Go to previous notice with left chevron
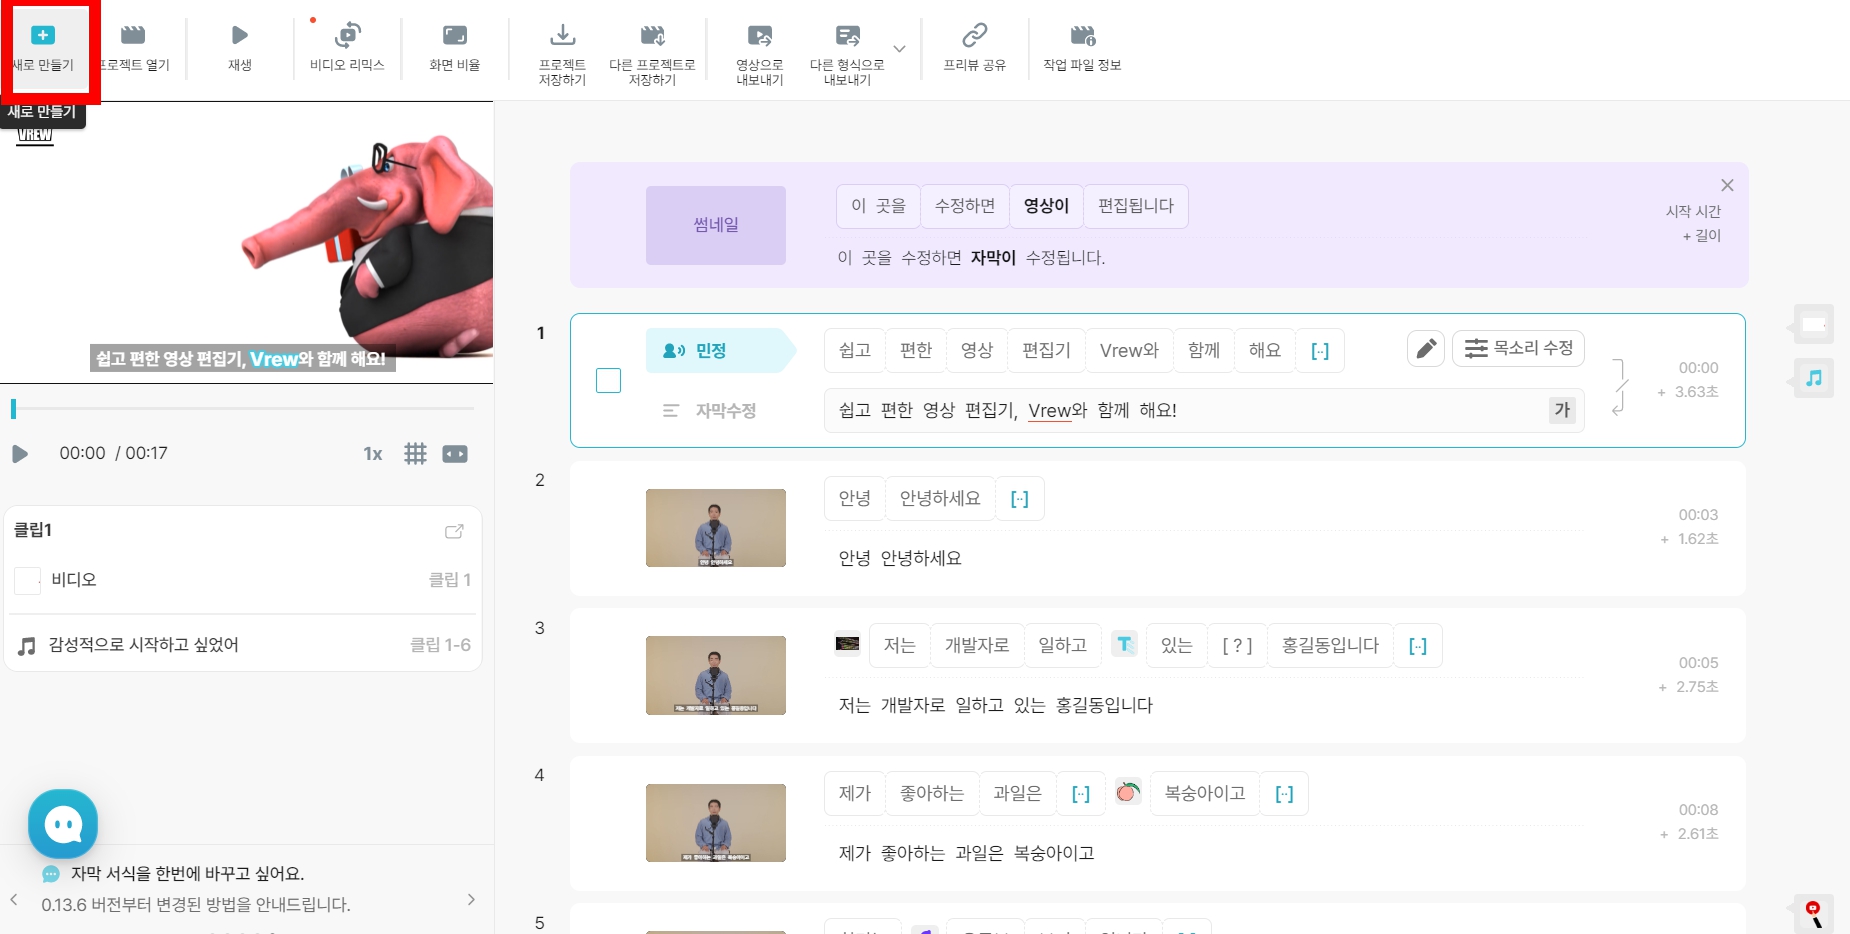 (x=14, y=899)
